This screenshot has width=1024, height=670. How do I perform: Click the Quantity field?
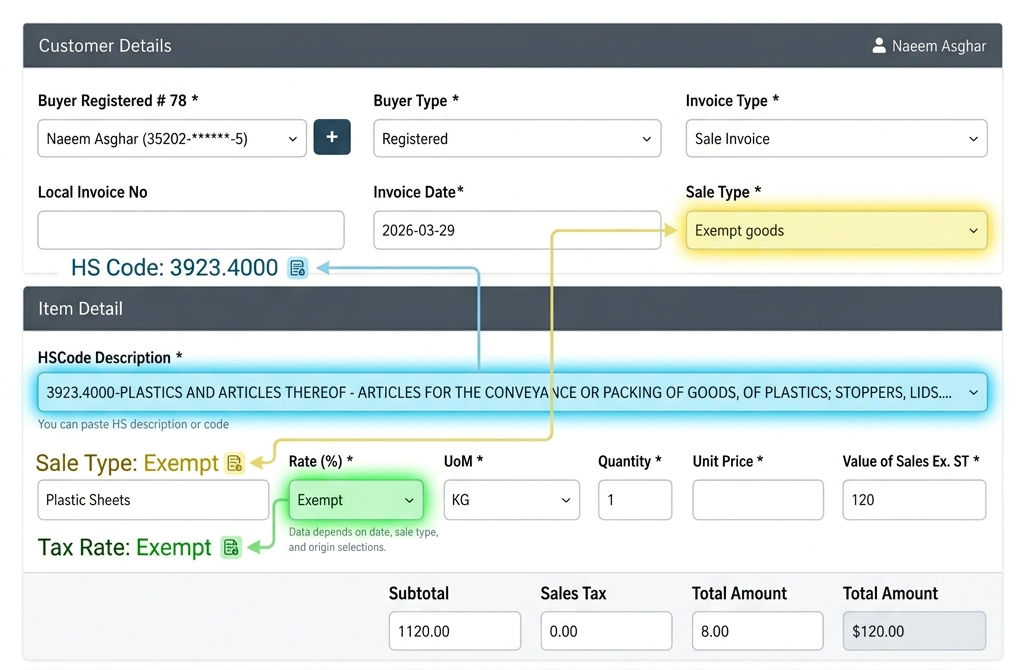tap(635, 500)
